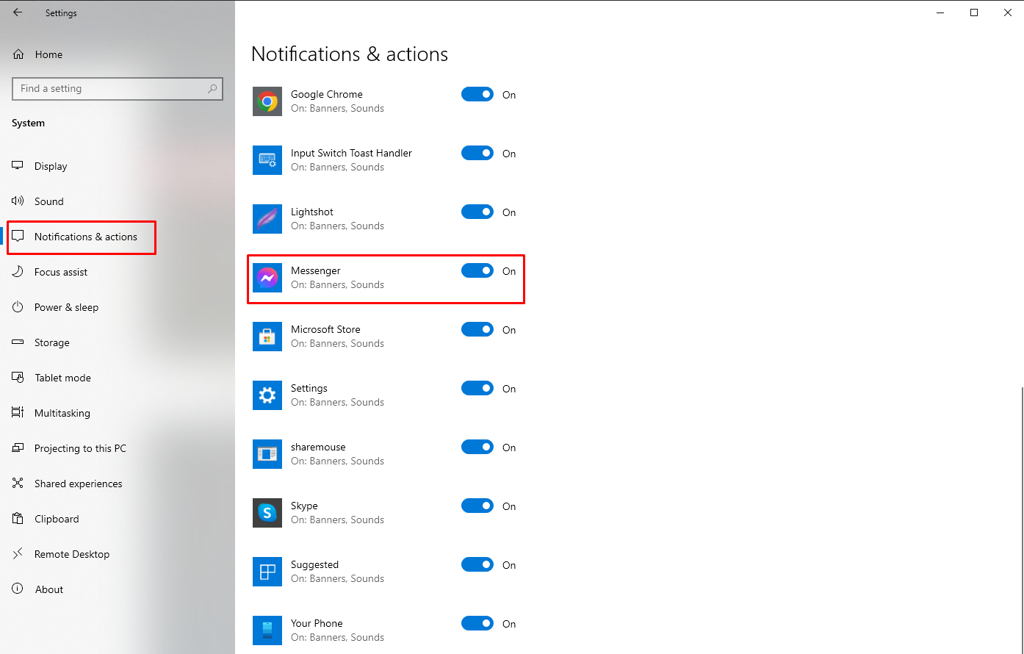The width and height of the screenshot is (1024, 654).
Task: Click the Projecting to this PC icon
Action: (x=18, y=448)
